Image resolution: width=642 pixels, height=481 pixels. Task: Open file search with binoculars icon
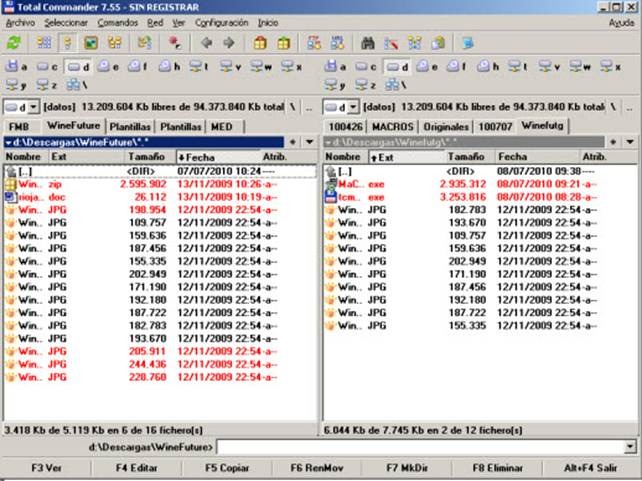[368, 43]
